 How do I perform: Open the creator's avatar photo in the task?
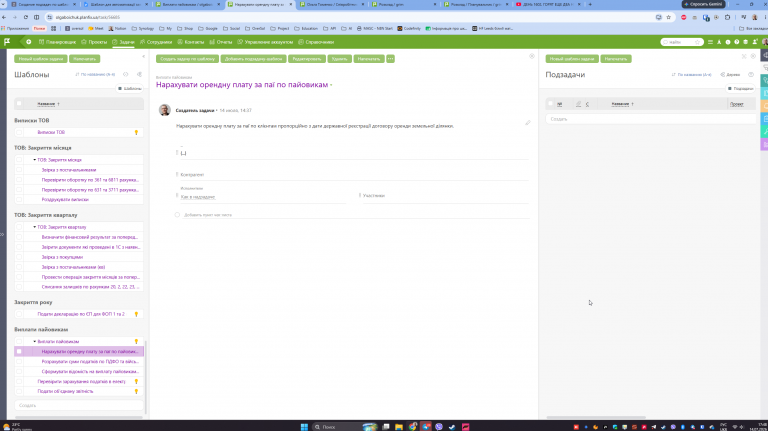(165, 110)
